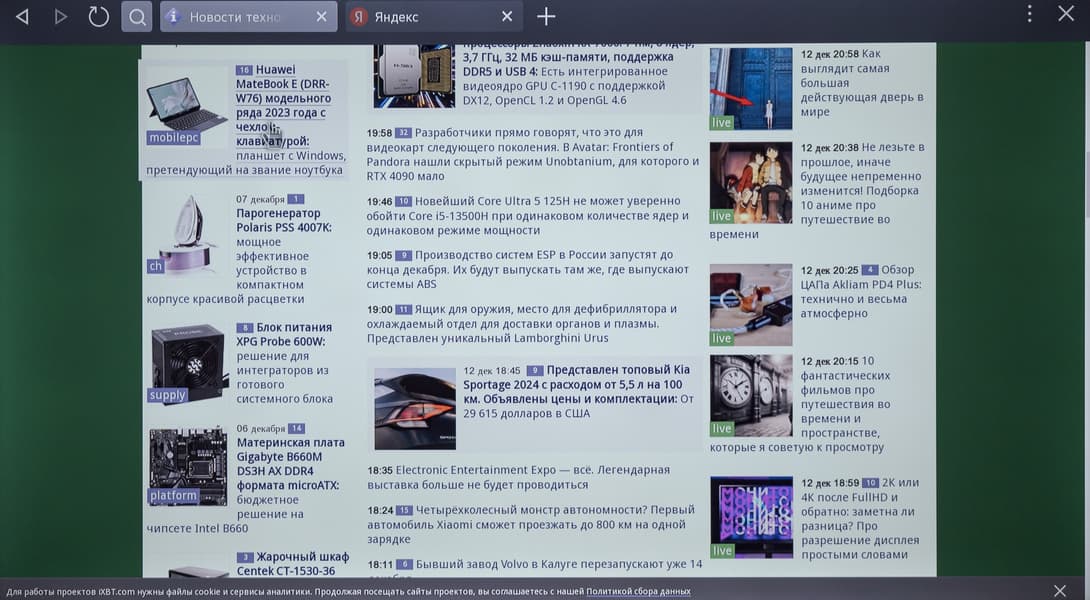
Task: Click the clocks thumbnail
Action: pyautogui.click(x=751, y=396)
